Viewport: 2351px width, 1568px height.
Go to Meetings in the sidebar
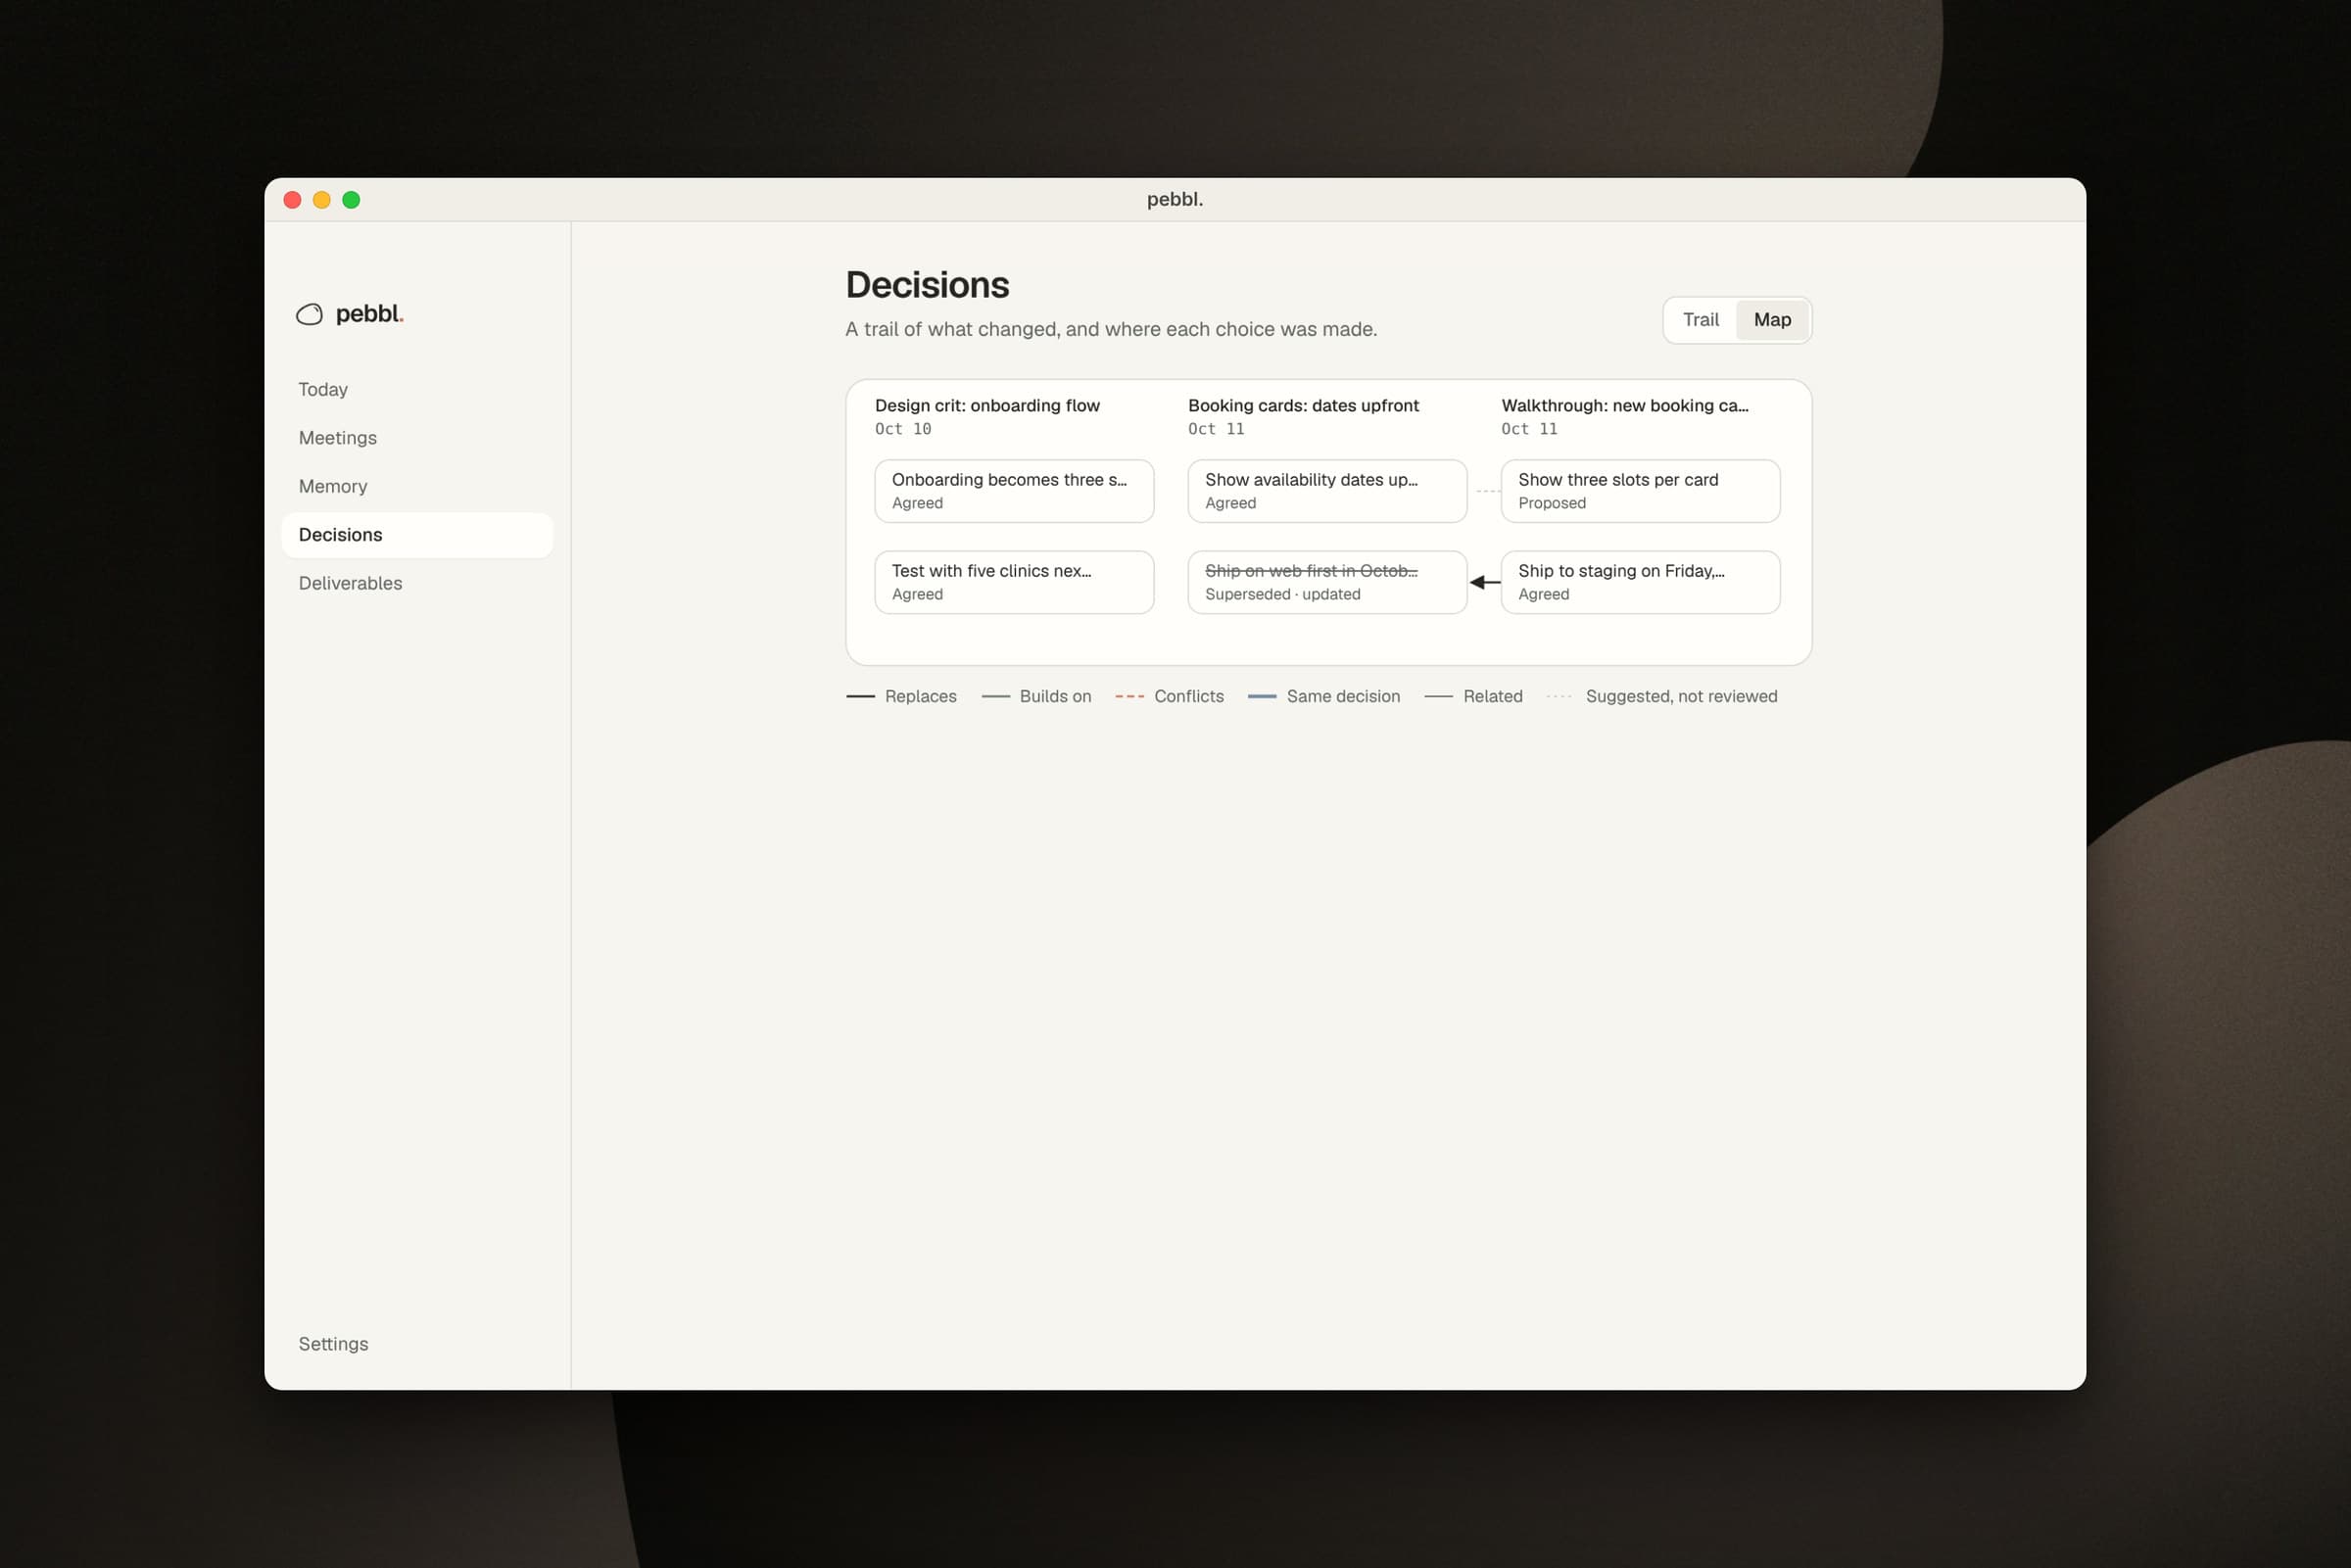417,438
